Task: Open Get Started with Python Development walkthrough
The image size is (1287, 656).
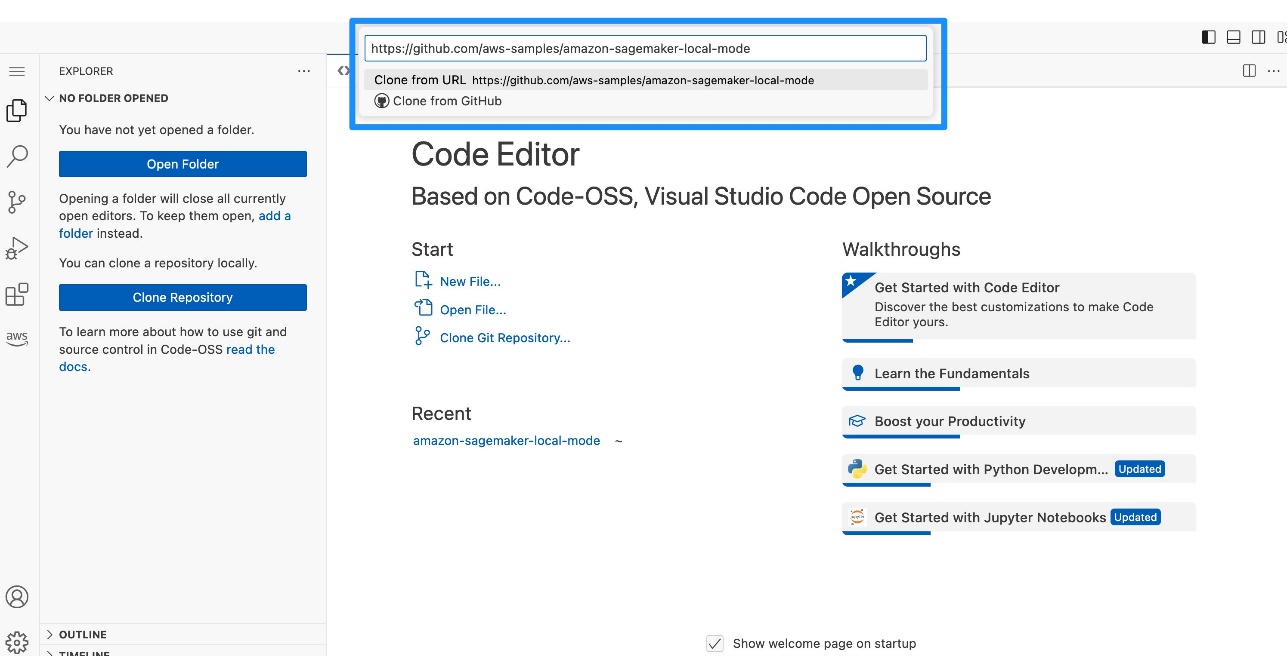Action: (x=1019, y=469)
